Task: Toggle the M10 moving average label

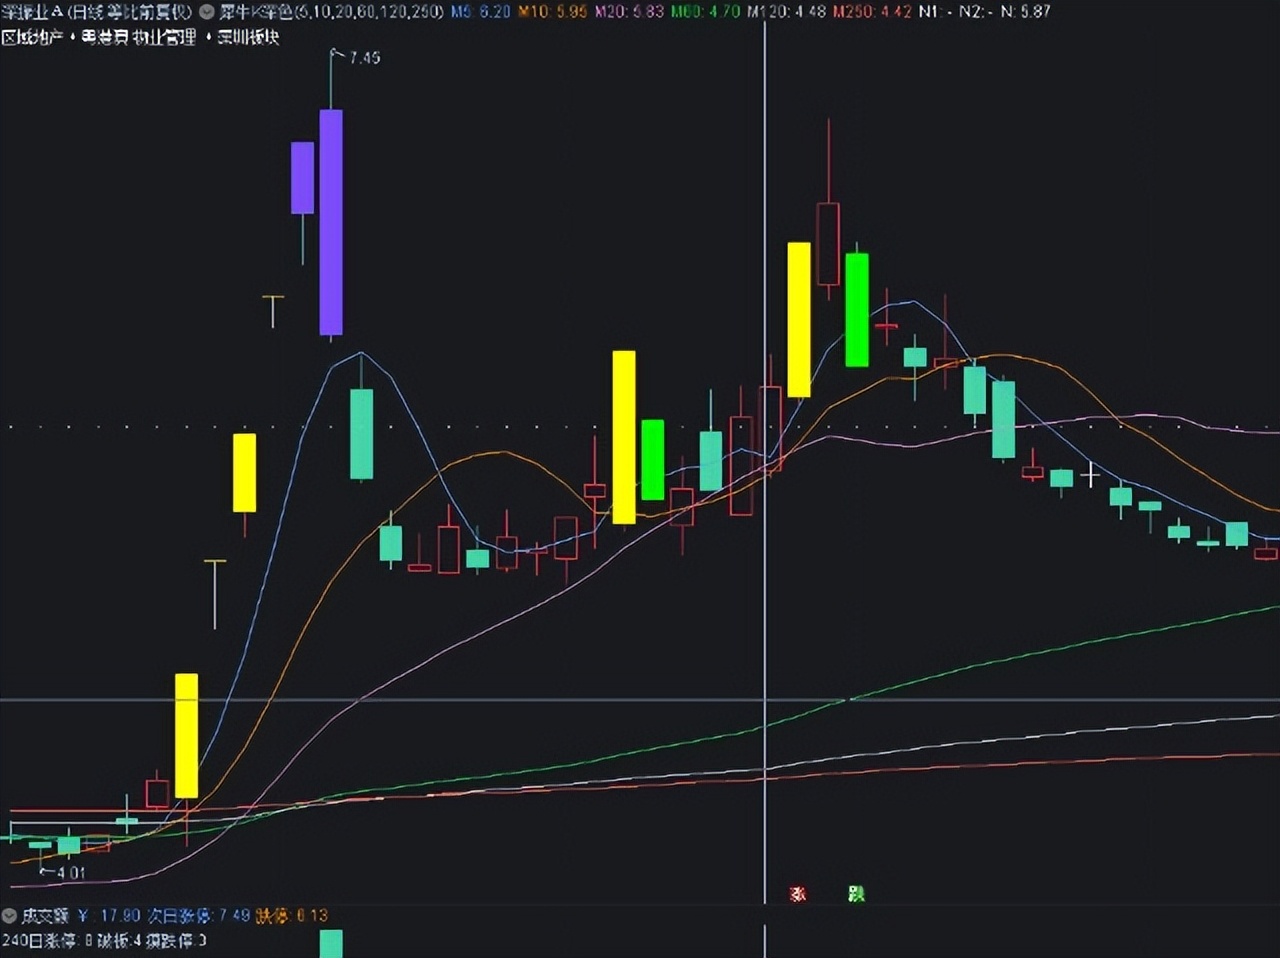Action: (552, 12)
